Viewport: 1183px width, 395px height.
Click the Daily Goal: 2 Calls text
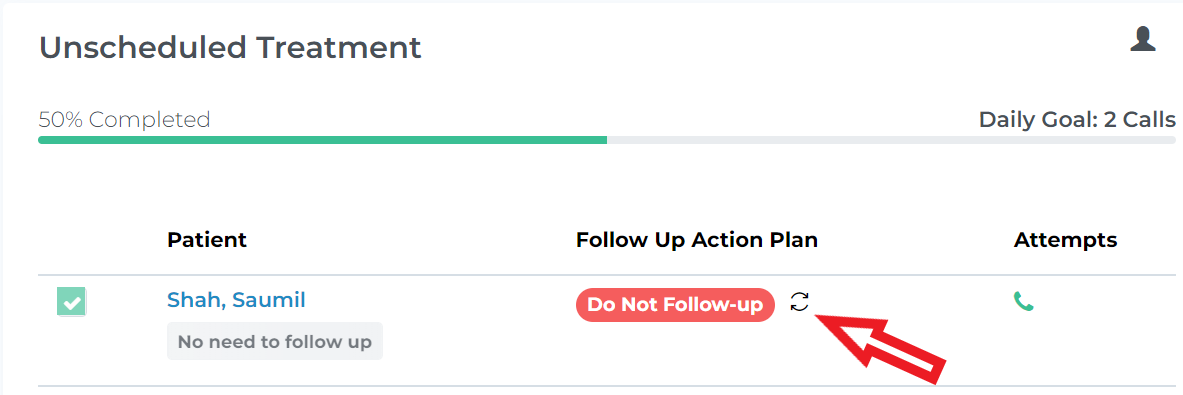click(x=1077, y=120)
